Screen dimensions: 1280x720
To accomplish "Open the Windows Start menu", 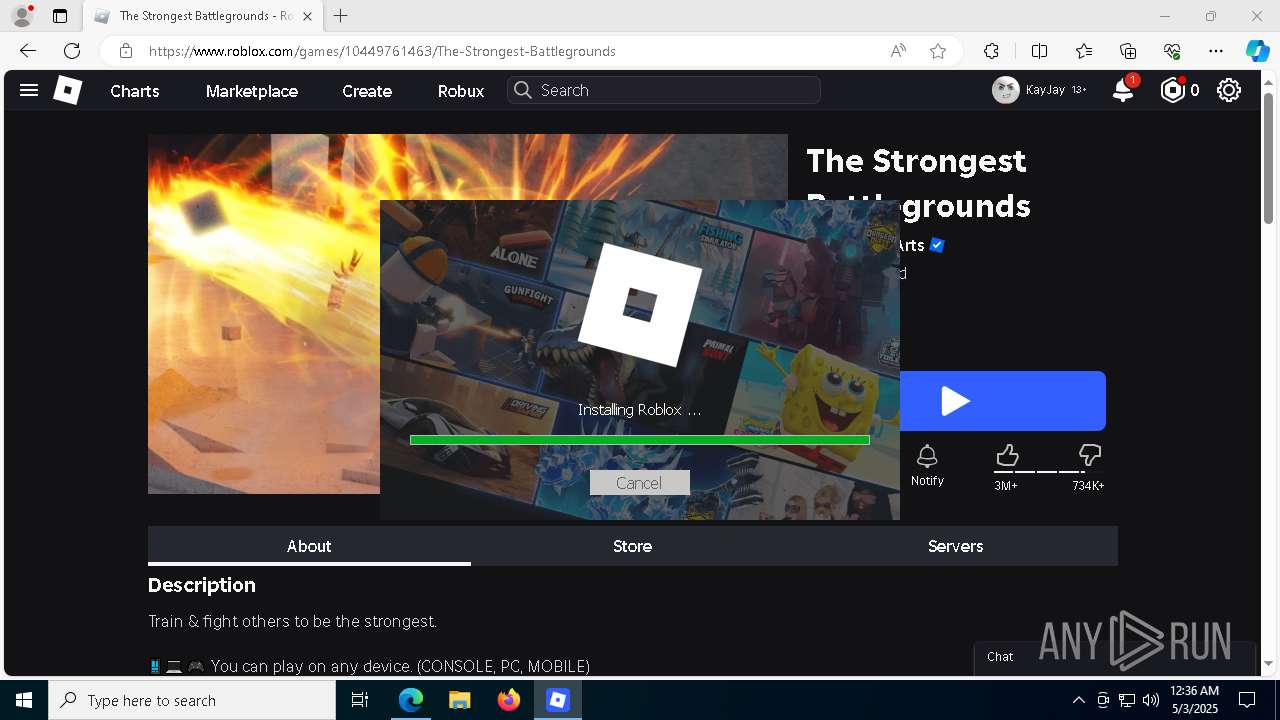I will [24, 700].
